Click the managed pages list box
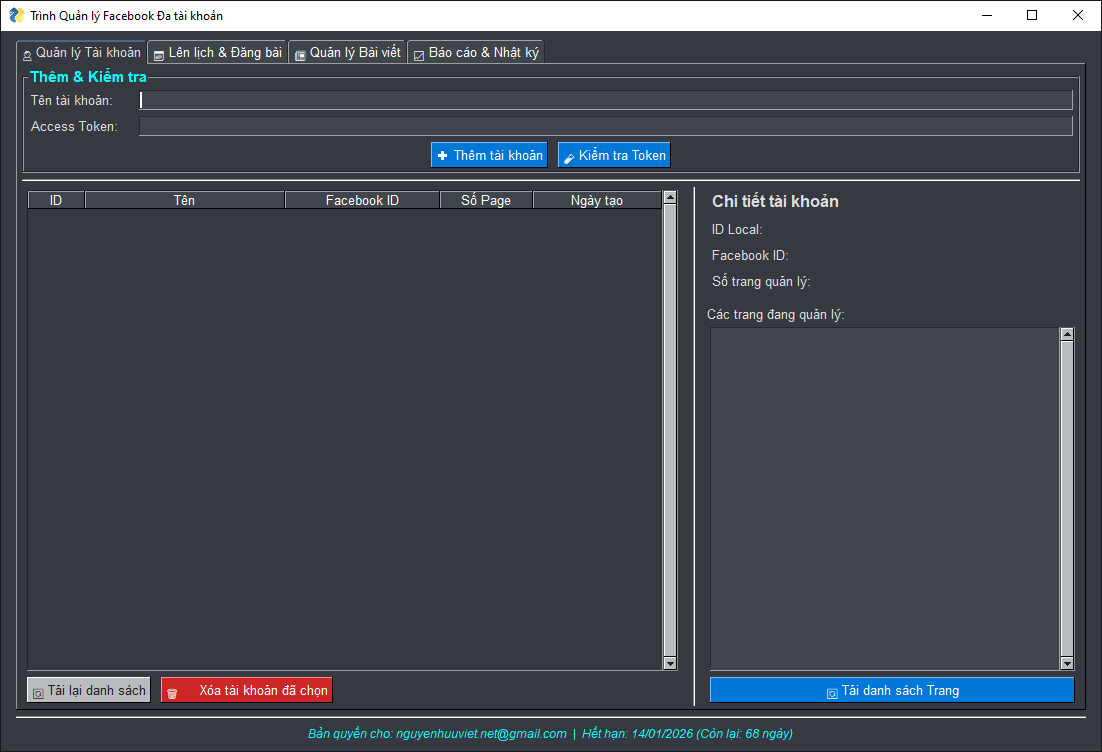The height and width of the screenshot is (752, 1102). [885, 499]
